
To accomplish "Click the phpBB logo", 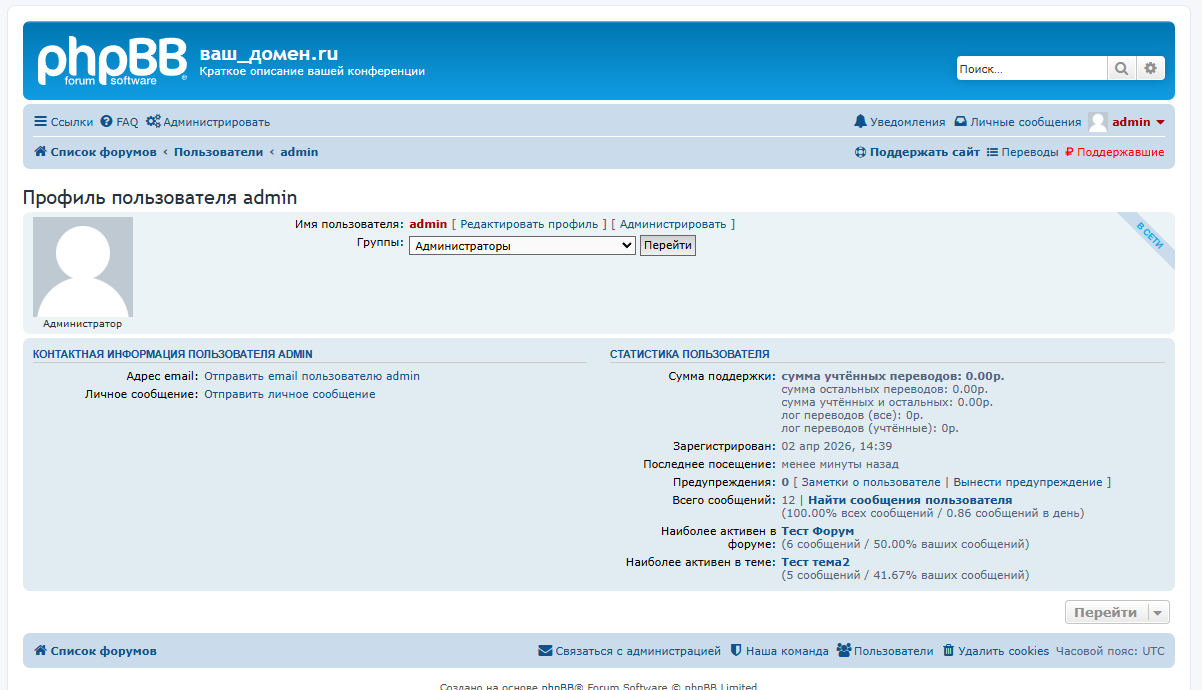I will [111, 62].
